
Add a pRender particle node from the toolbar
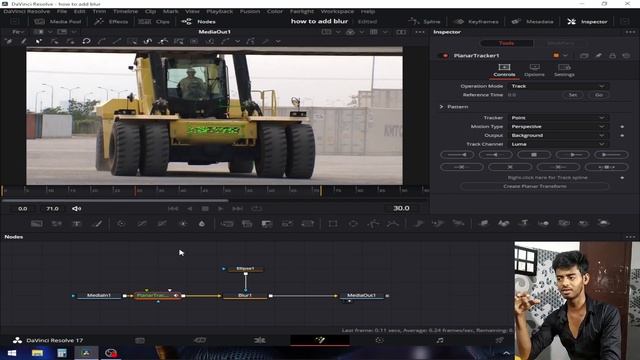(x=458, y=223)
